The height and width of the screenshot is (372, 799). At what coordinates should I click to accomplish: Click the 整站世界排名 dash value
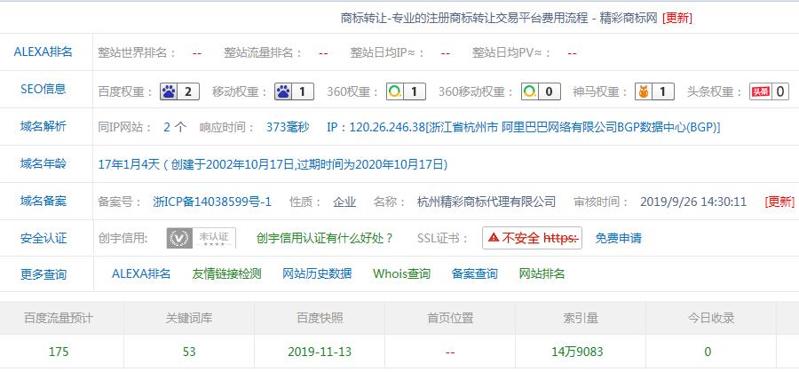[197, 53]
